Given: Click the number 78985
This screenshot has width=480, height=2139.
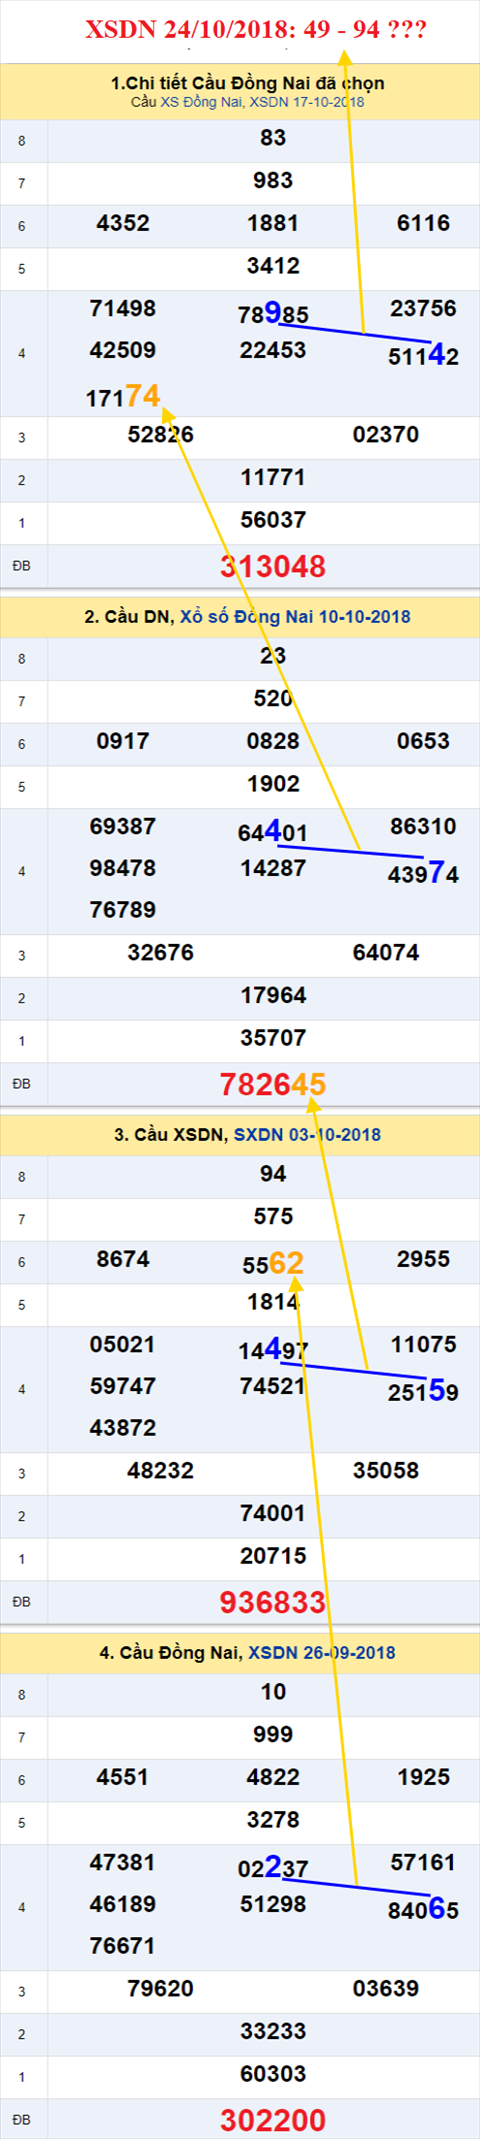Looking at the screenshot, I should [x=273, y=314].
